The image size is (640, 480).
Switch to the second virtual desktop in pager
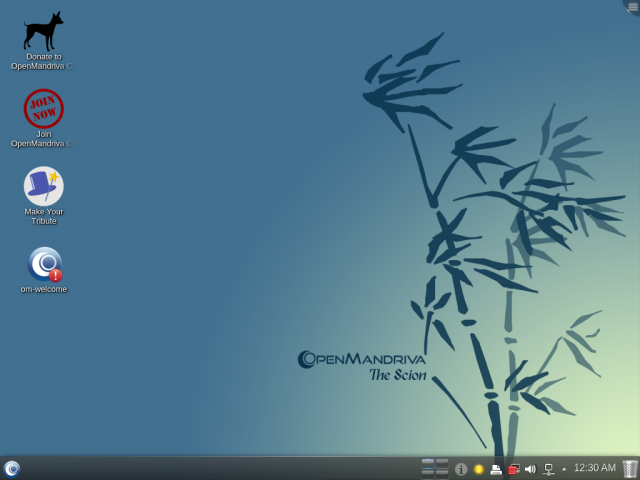pyautogui.click(x=442, y=464)
